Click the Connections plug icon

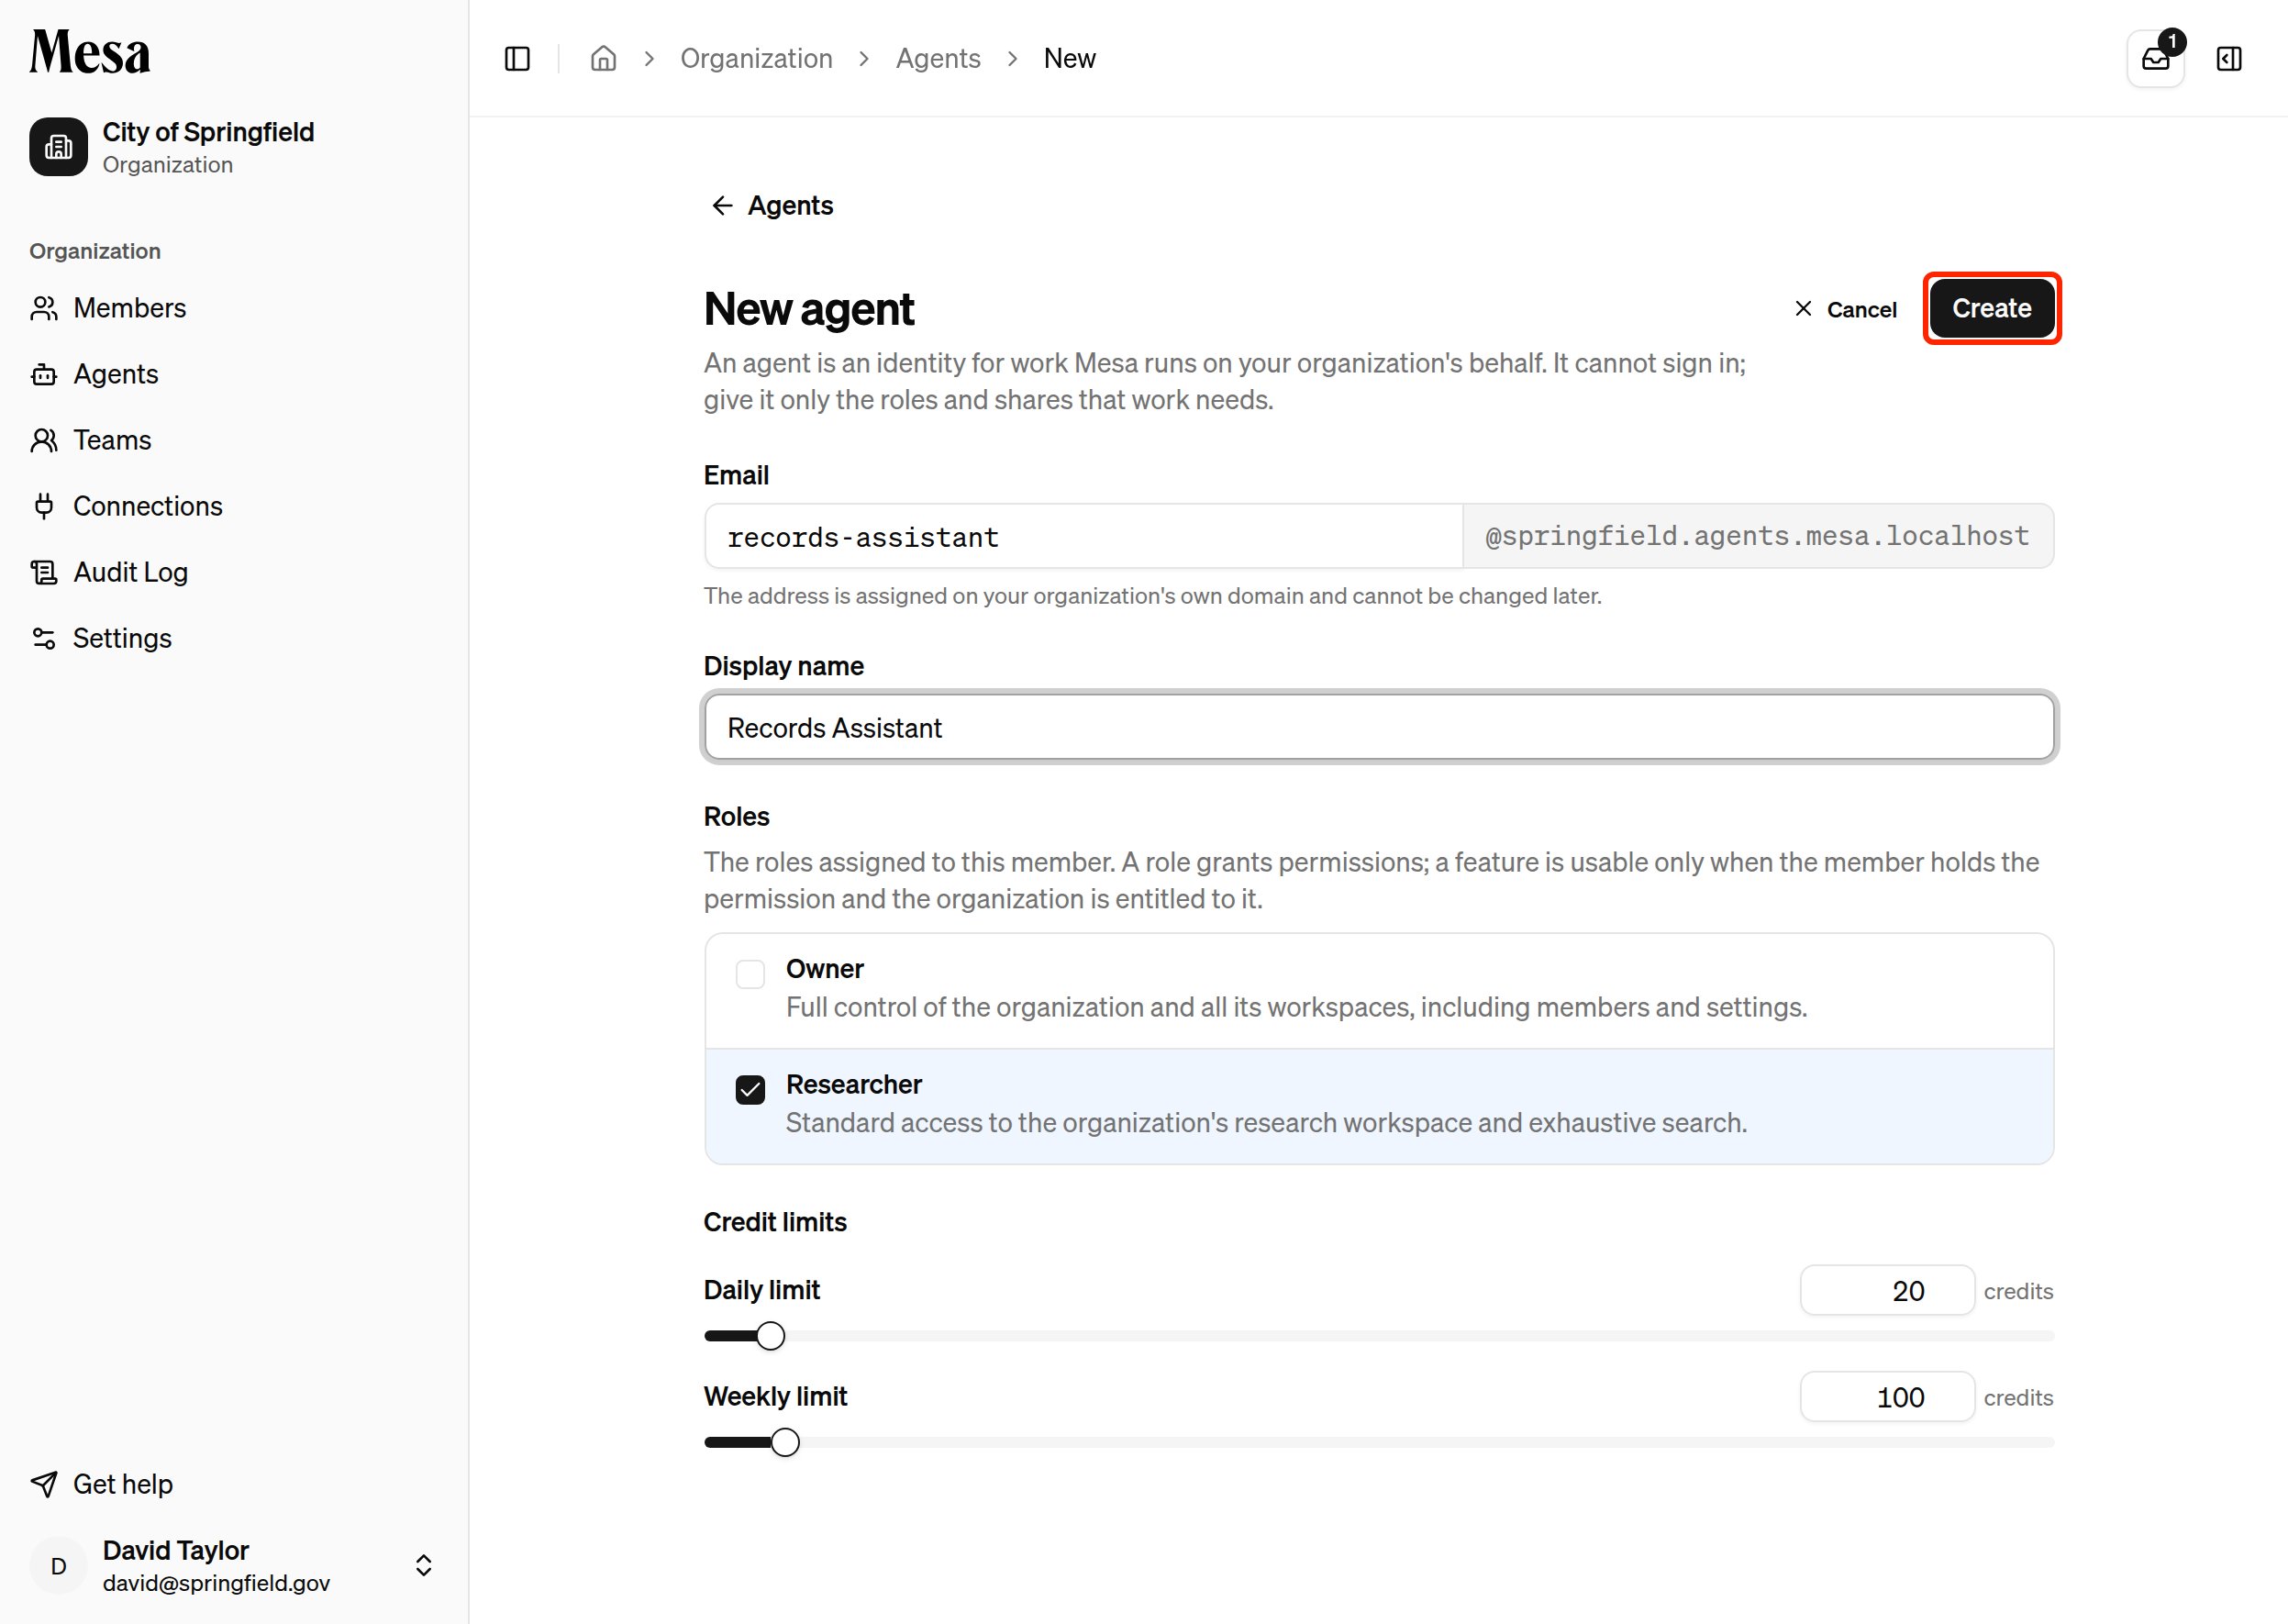(44, 506)
